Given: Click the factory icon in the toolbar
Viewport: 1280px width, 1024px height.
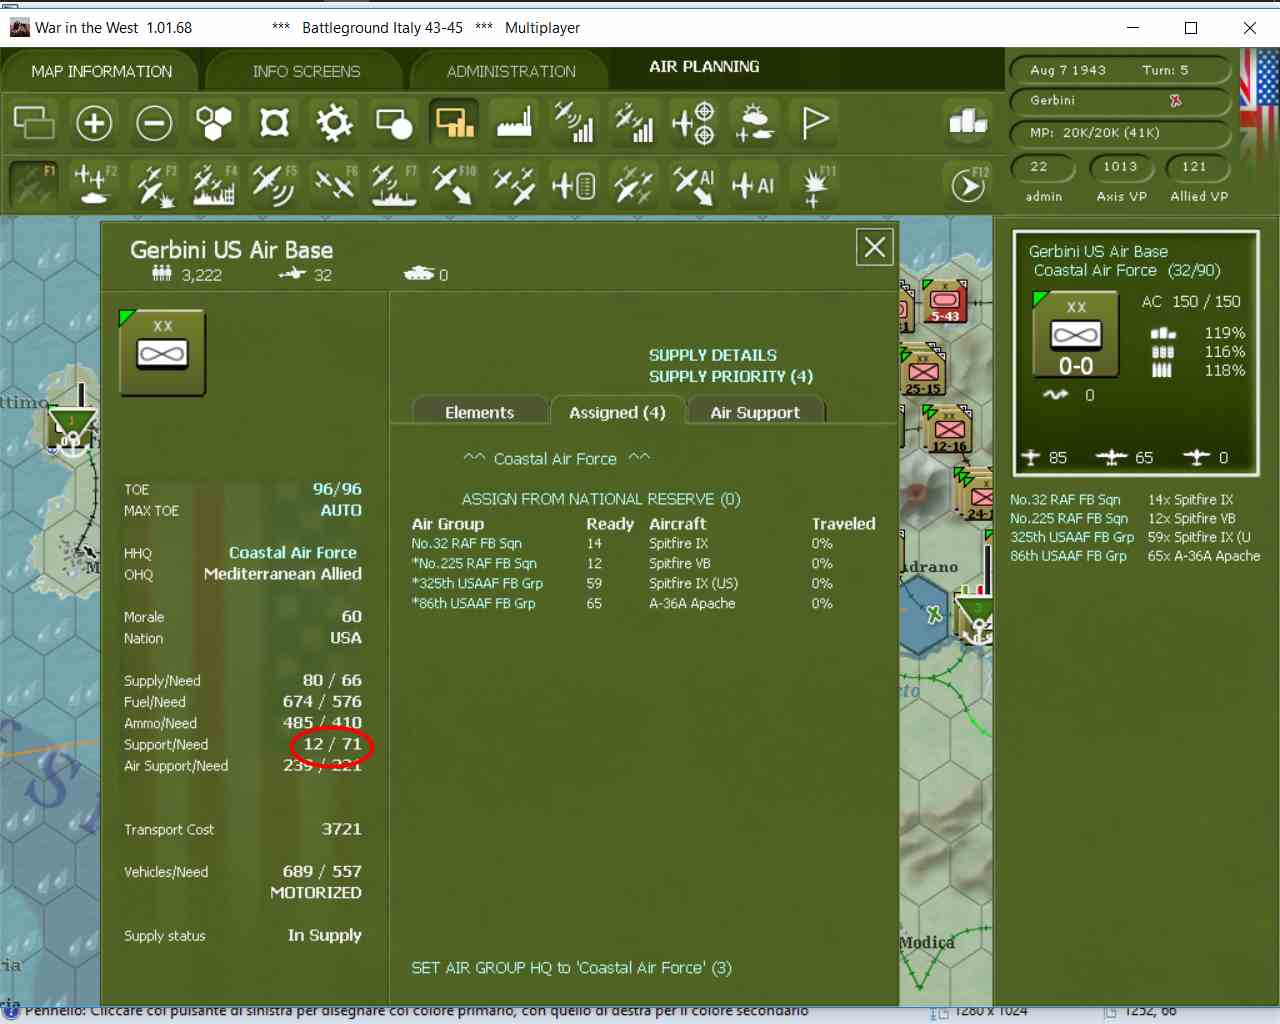Looking at the screenshot, I should pyautogui.click(x=514, y=123).
